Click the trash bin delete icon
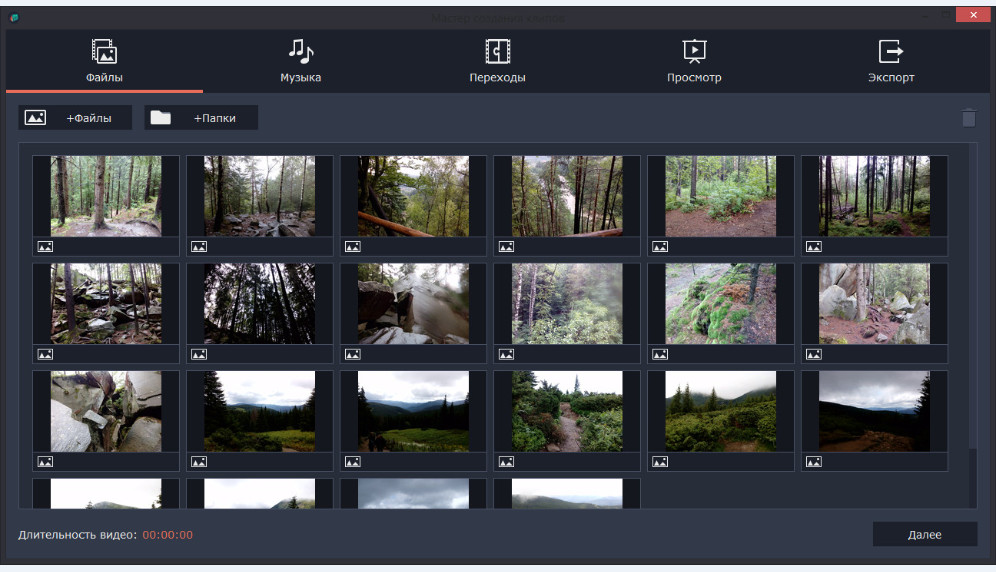 pos(968,118)
